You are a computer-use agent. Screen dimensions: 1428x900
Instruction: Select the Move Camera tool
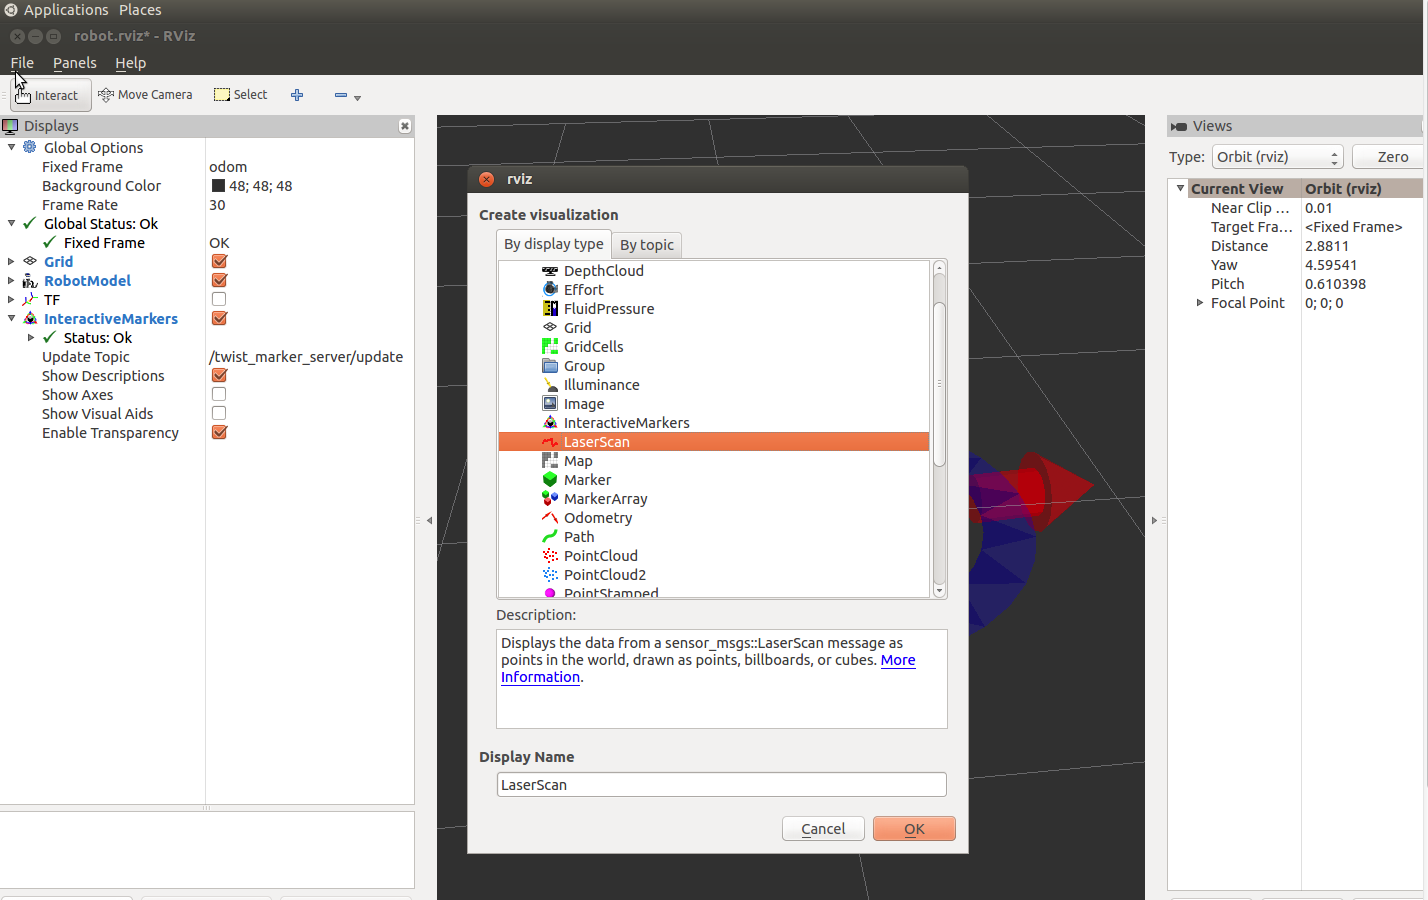click(146, 95)
